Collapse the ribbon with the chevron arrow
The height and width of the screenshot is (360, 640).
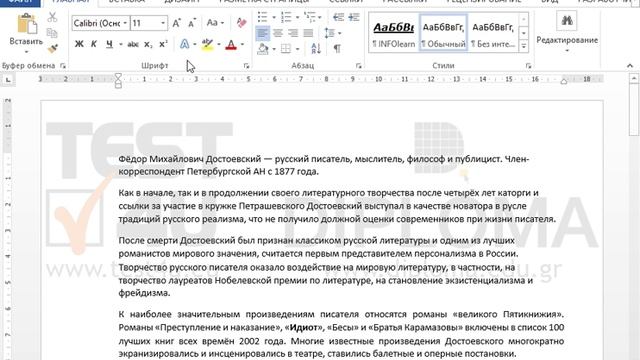coord(630,66)
